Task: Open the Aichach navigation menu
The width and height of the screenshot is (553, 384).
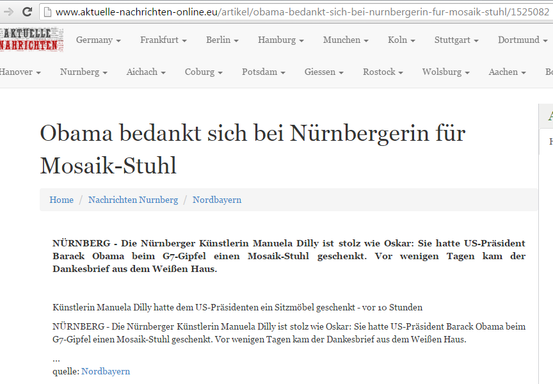Action: [146, 72]
